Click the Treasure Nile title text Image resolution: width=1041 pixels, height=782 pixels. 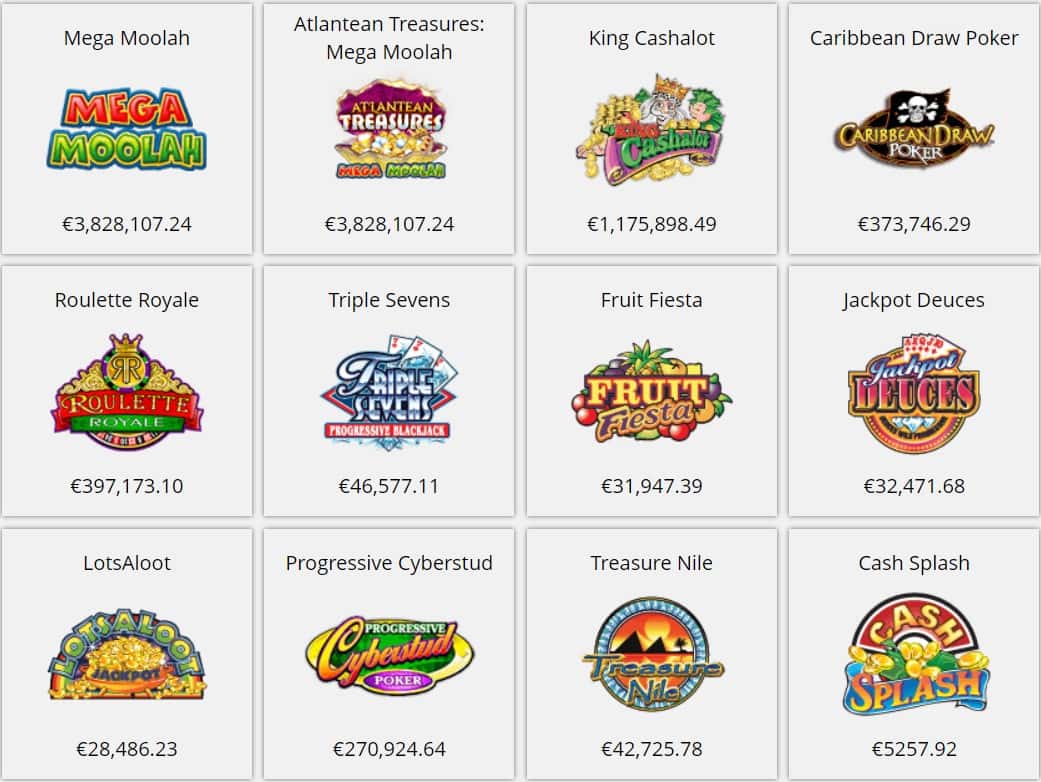[651, 563]
